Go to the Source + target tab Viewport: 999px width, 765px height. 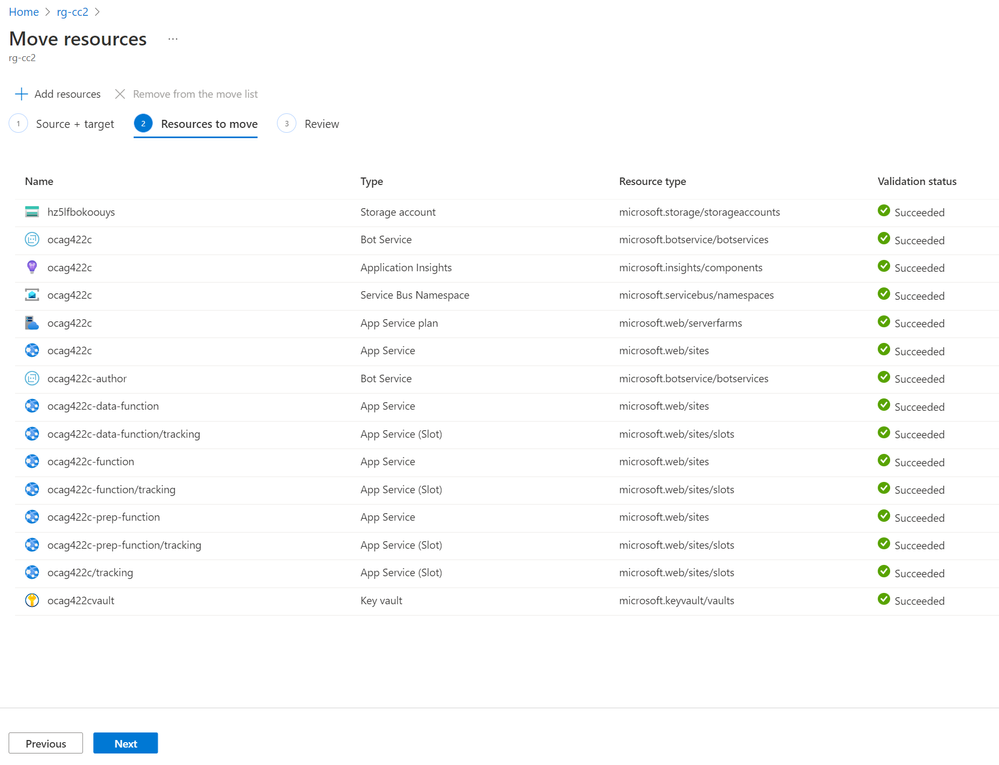click(62, 124)
